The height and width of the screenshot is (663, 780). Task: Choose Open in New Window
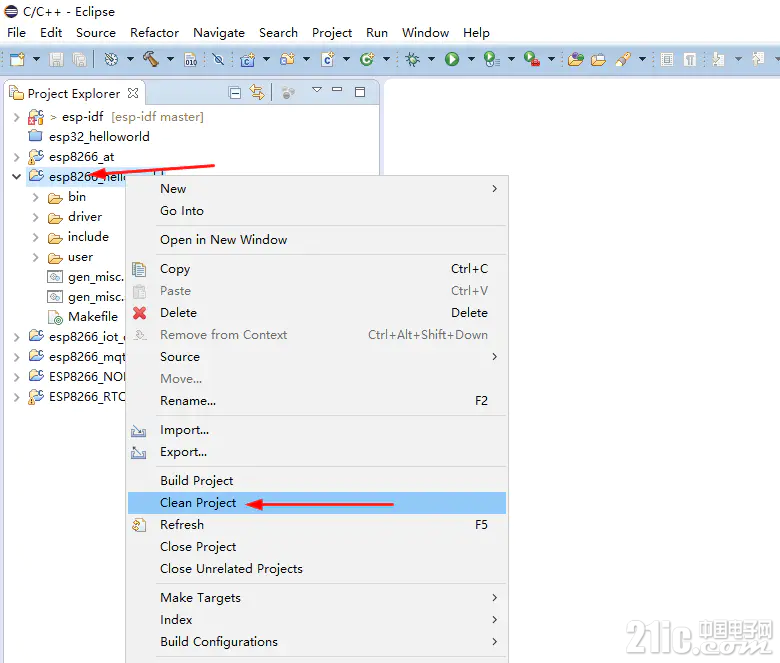tap(317, 240)
